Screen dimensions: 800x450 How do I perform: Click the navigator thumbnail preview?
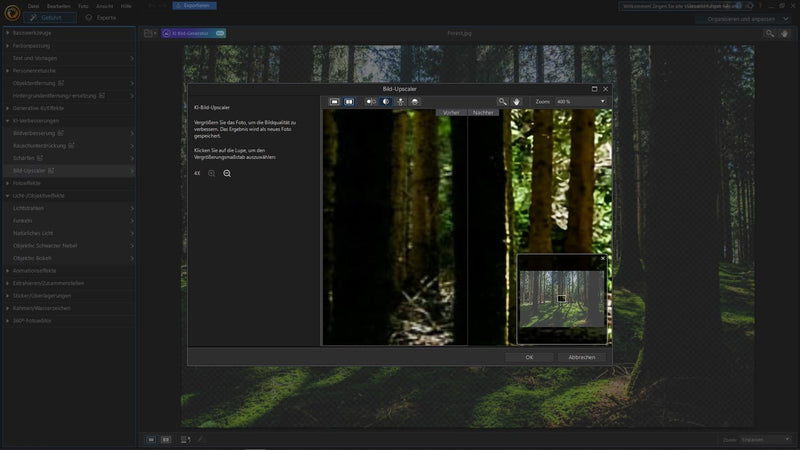tap(561, 299)
